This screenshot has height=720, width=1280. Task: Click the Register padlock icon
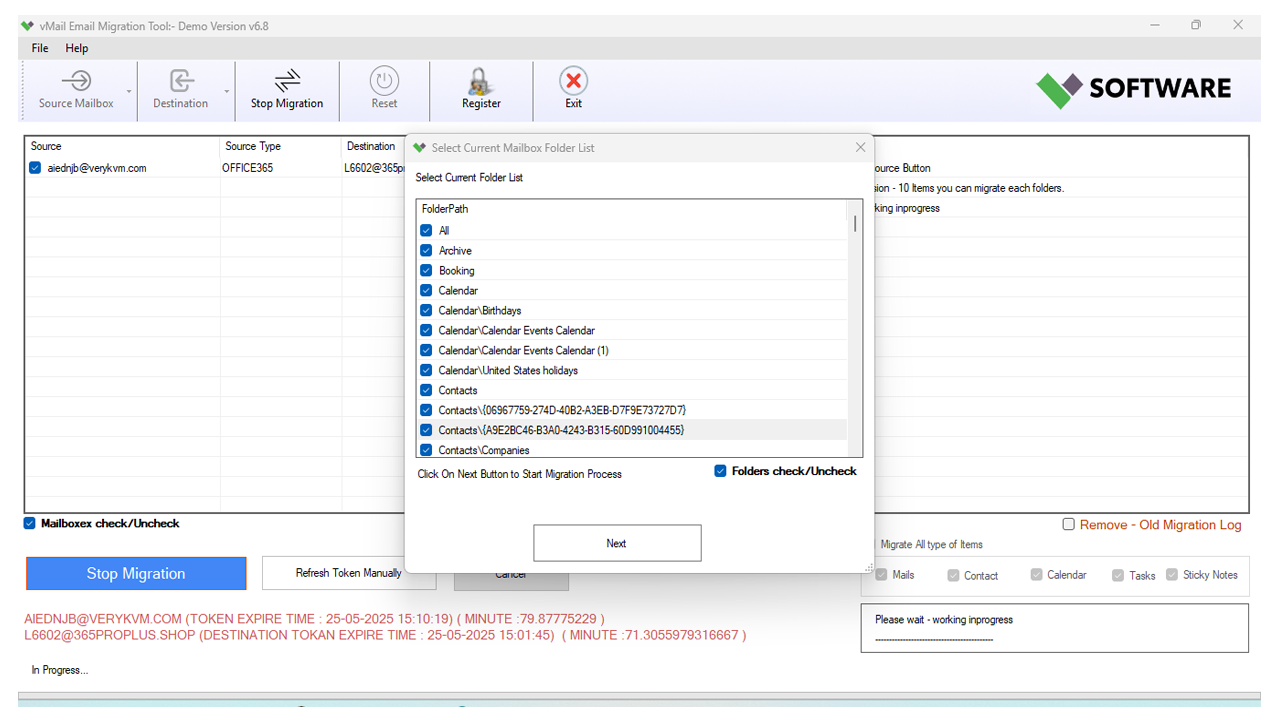click(x=481, y=81)
